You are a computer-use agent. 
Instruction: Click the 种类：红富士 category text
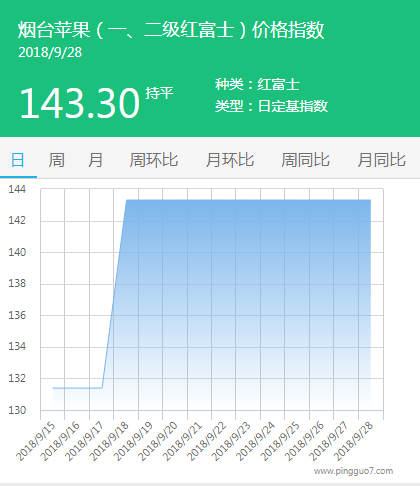[257, 84]
